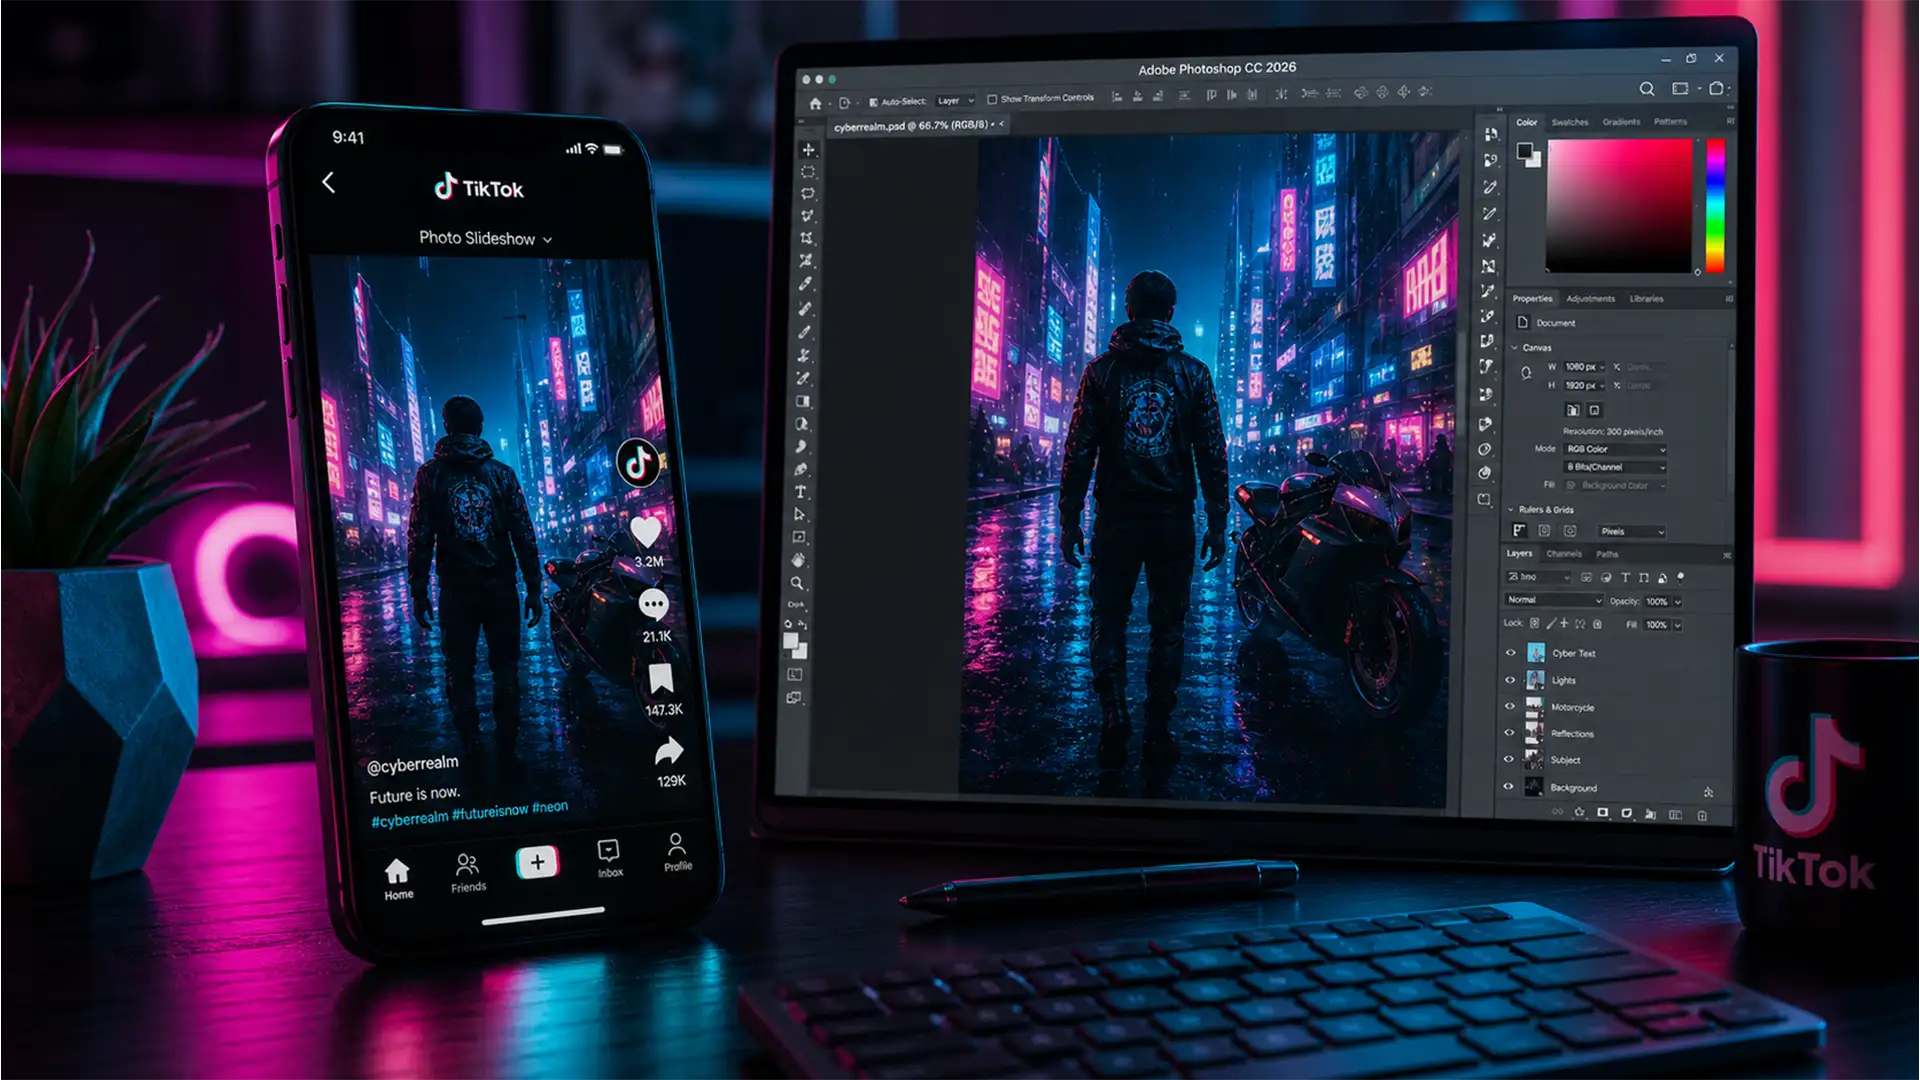Image resolution: width=1920 pixels, height=1080 pixels.
Task: Hide the Cyber Text layer
Action: [1511, 652]
